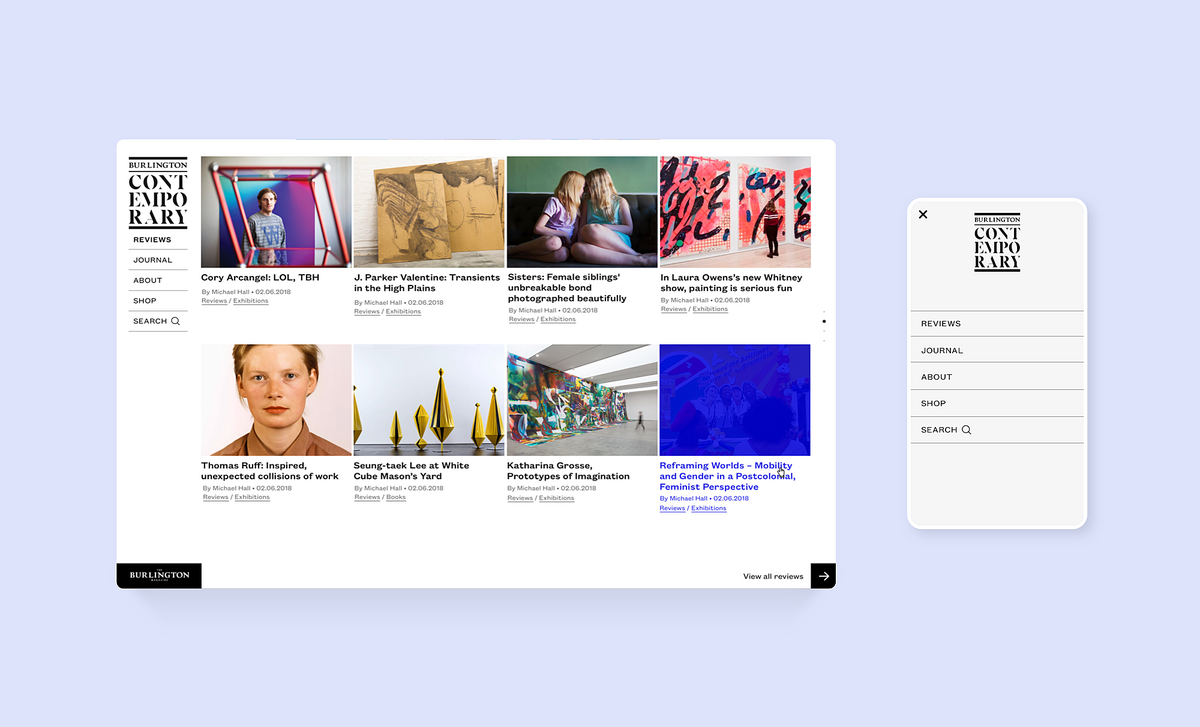Image resolution: width=1200 pixels, height=727 pixels.
Task: Click the Burlington Magazine logo in the footer bar
Action: point(158,576)
